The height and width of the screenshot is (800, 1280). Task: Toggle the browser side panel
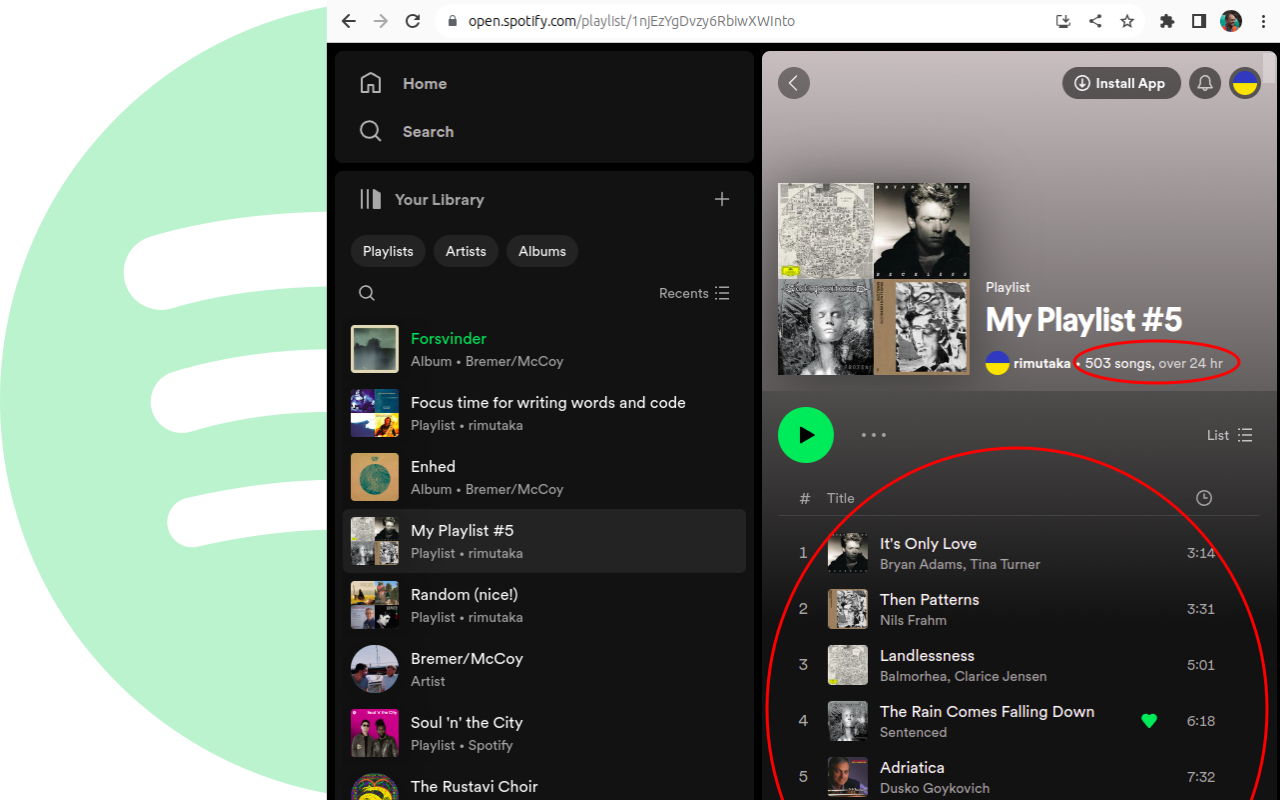click(x=1199, y=21)
